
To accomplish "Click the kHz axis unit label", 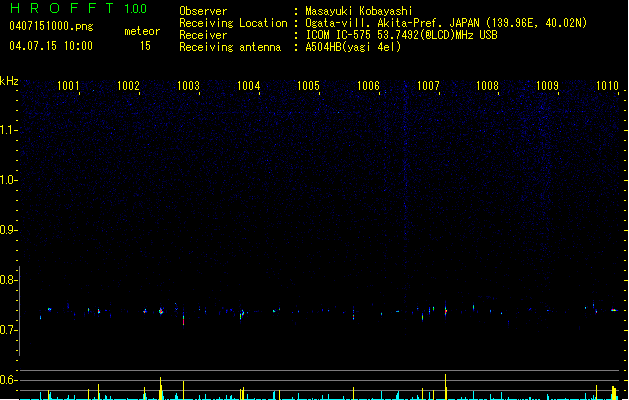I will coord(9,81).
